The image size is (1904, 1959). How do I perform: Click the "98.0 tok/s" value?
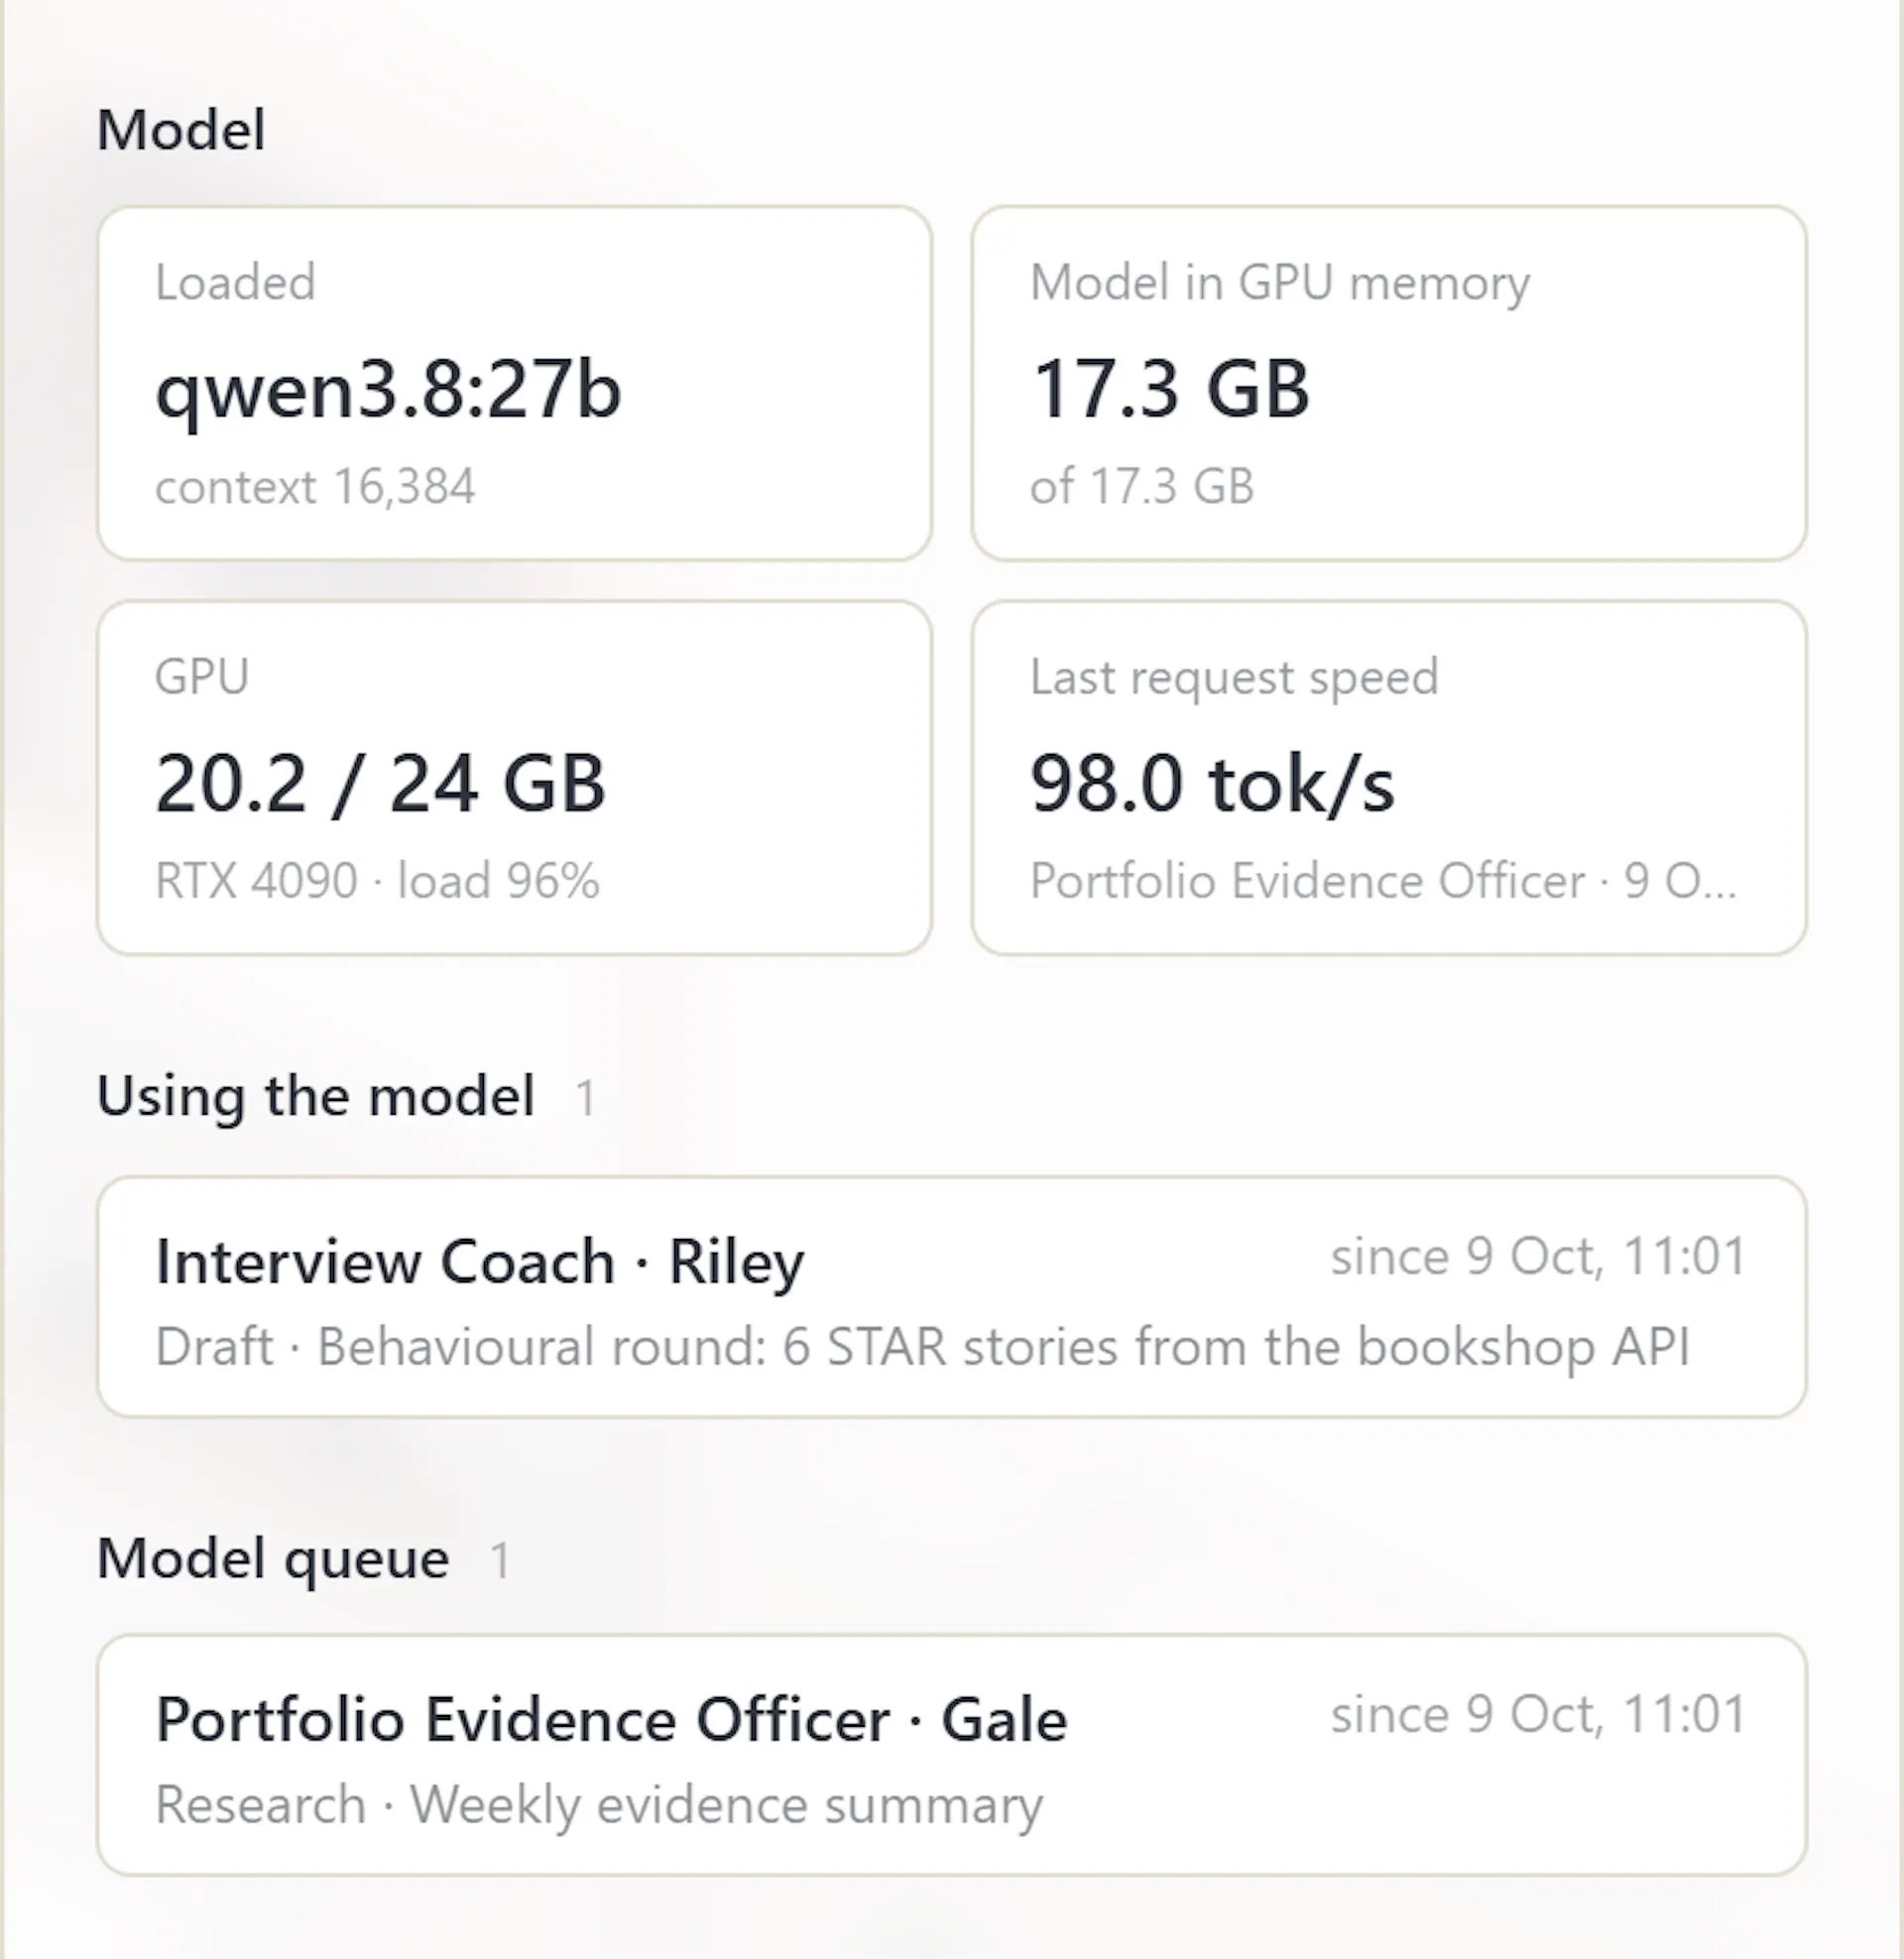[x=1212, y=783]
